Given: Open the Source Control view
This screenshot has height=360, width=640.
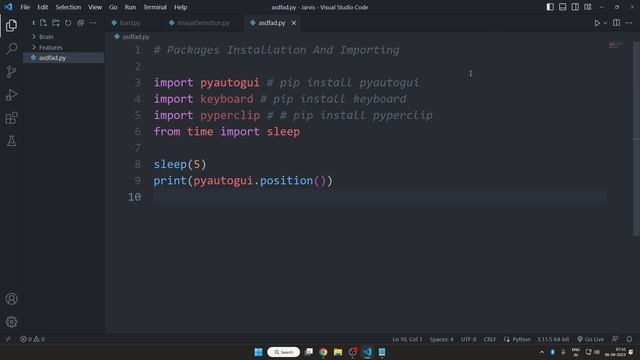Looking at the screenshot, I should tap(11, 72).
